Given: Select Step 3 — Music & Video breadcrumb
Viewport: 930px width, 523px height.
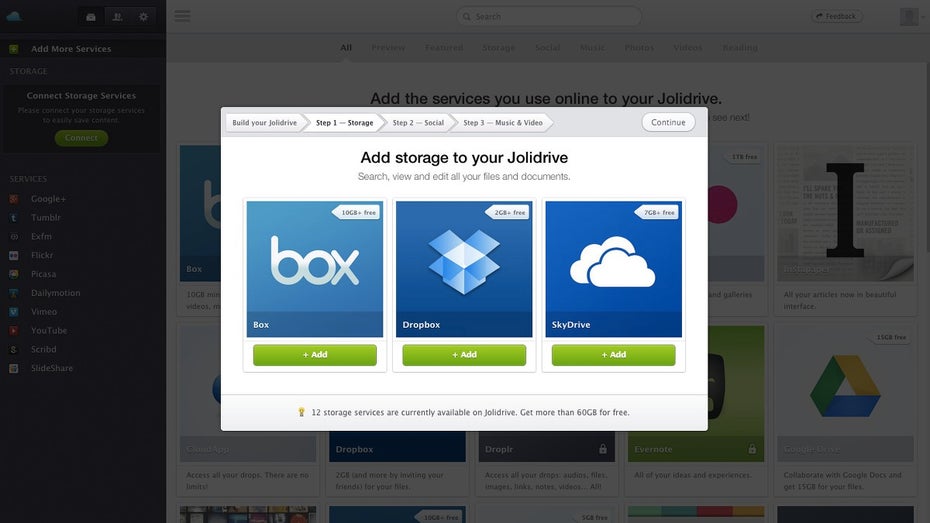Looking at the screenshot, I should 503,123.
